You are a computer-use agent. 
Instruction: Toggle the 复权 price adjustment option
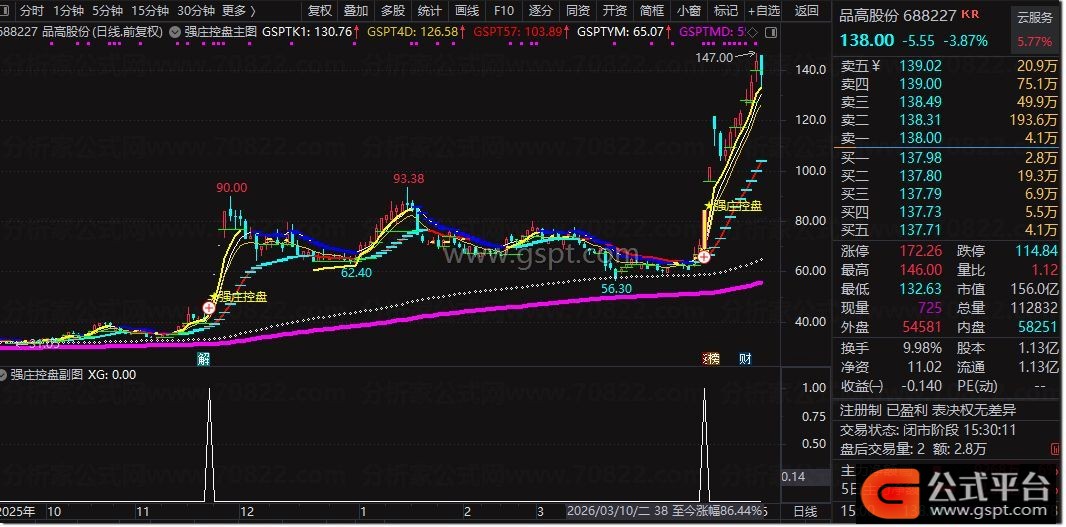point(320,10)
